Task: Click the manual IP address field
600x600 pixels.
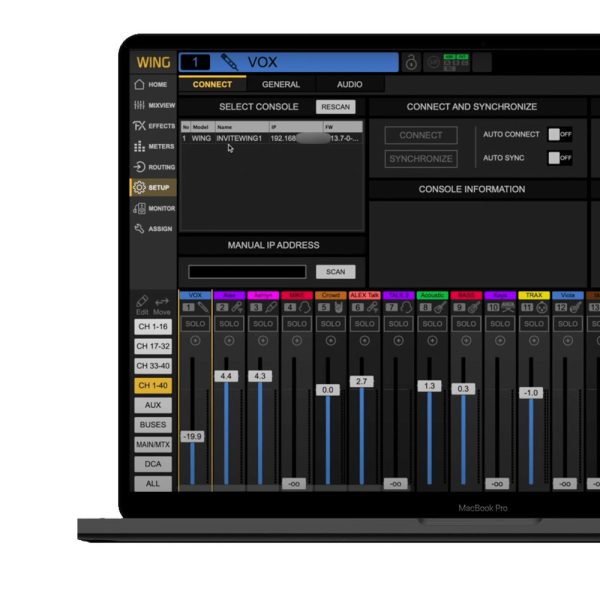Action: pyautogui.click(x=247, y=272)
